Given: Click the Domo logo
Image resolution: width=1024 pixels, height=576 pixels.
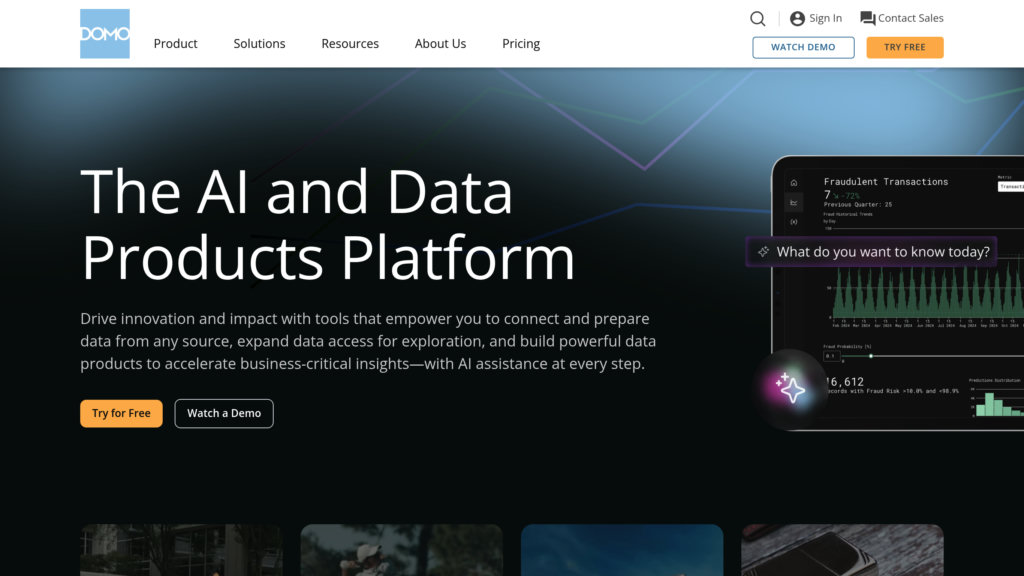Looking at the screenshot, I should (x=105, y=34).
